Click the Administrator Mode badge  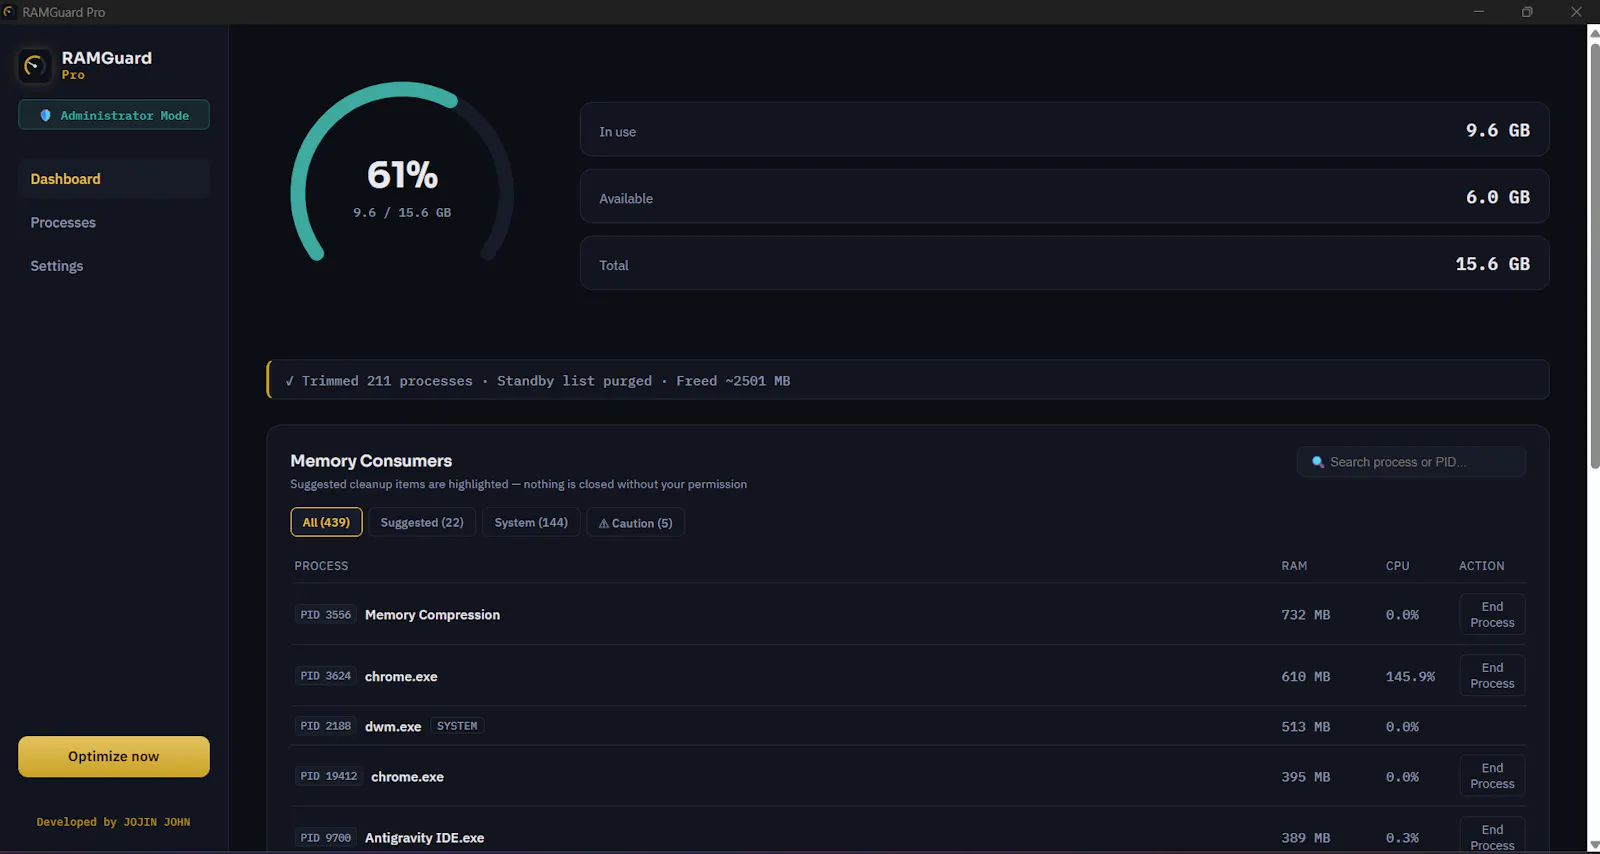(114, 115)
